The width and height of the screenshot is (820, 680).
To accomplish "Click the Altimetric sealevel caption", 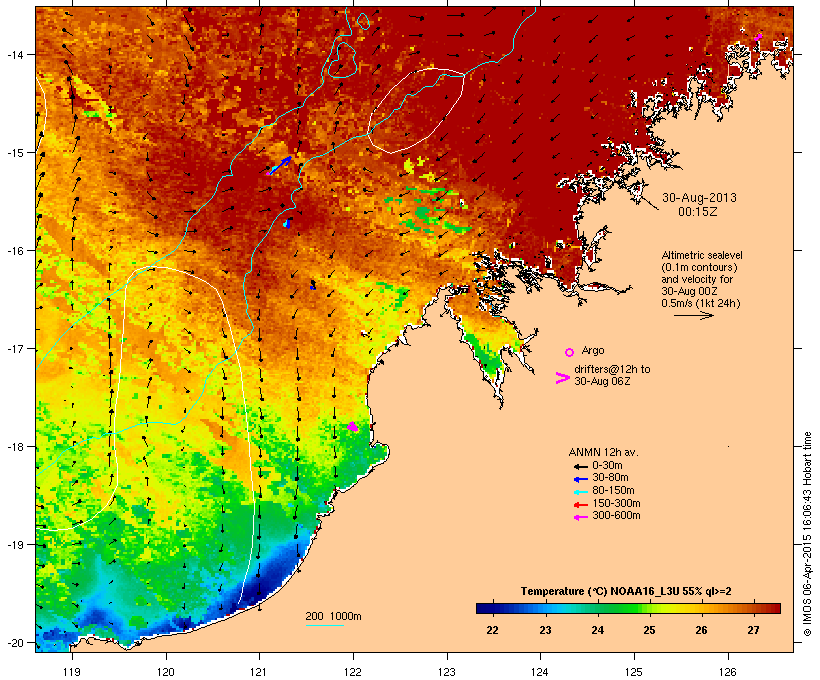I will [702, 255].
